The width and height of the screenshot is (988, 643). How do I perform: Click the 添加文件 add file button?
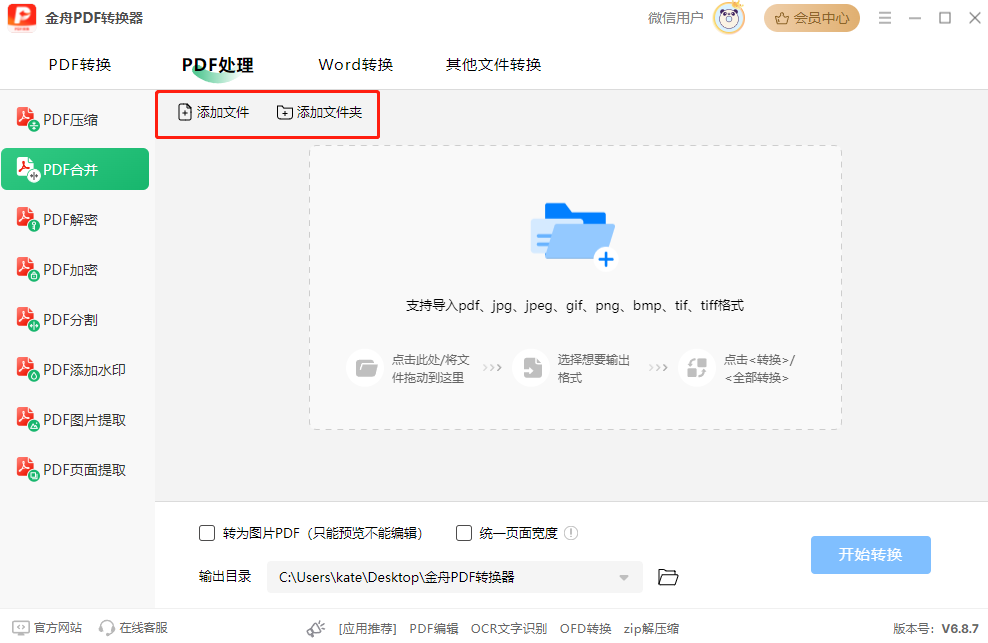tap(213, 112)
